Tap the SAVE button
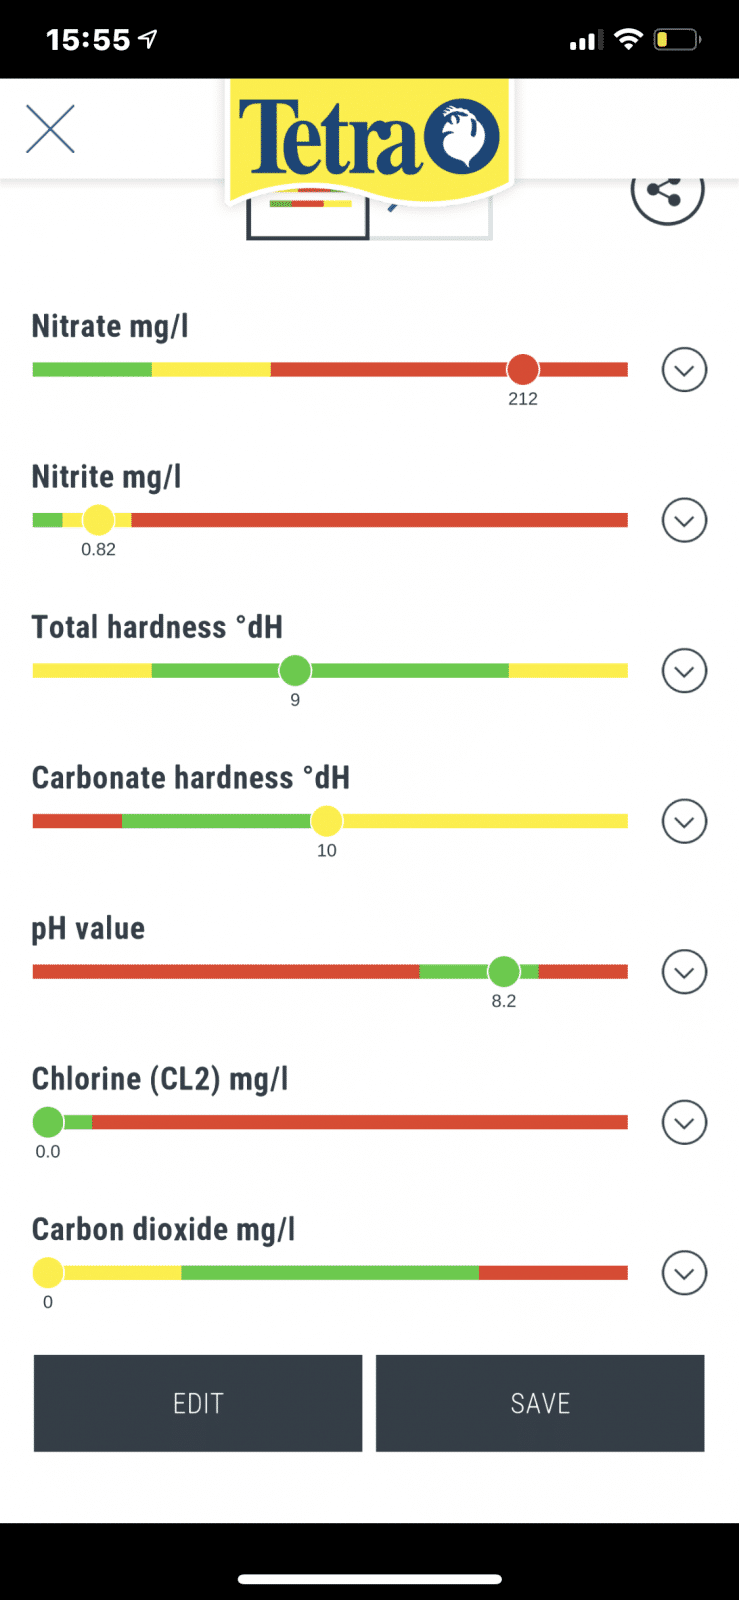This screenshot has width=739, height=1600. (540, 1403)
